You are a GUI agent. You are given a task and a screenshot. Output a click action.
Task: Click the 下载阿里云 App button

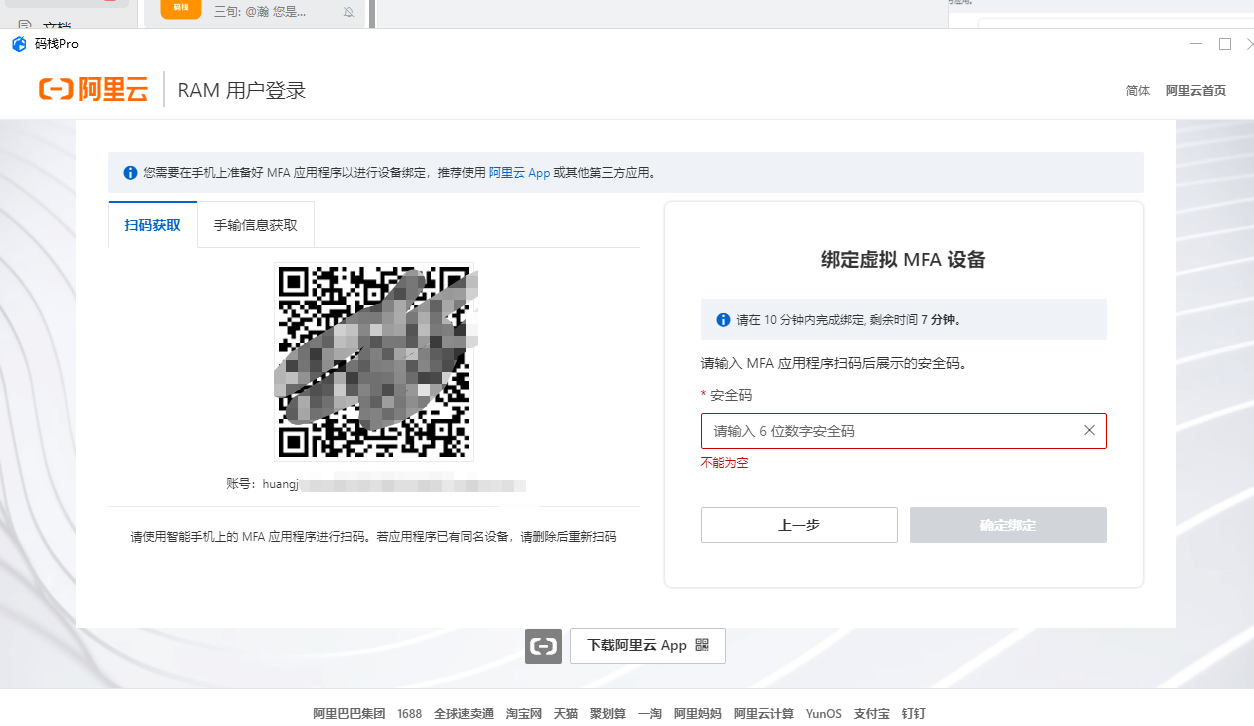pyautogui.click(x=648, y=646)
